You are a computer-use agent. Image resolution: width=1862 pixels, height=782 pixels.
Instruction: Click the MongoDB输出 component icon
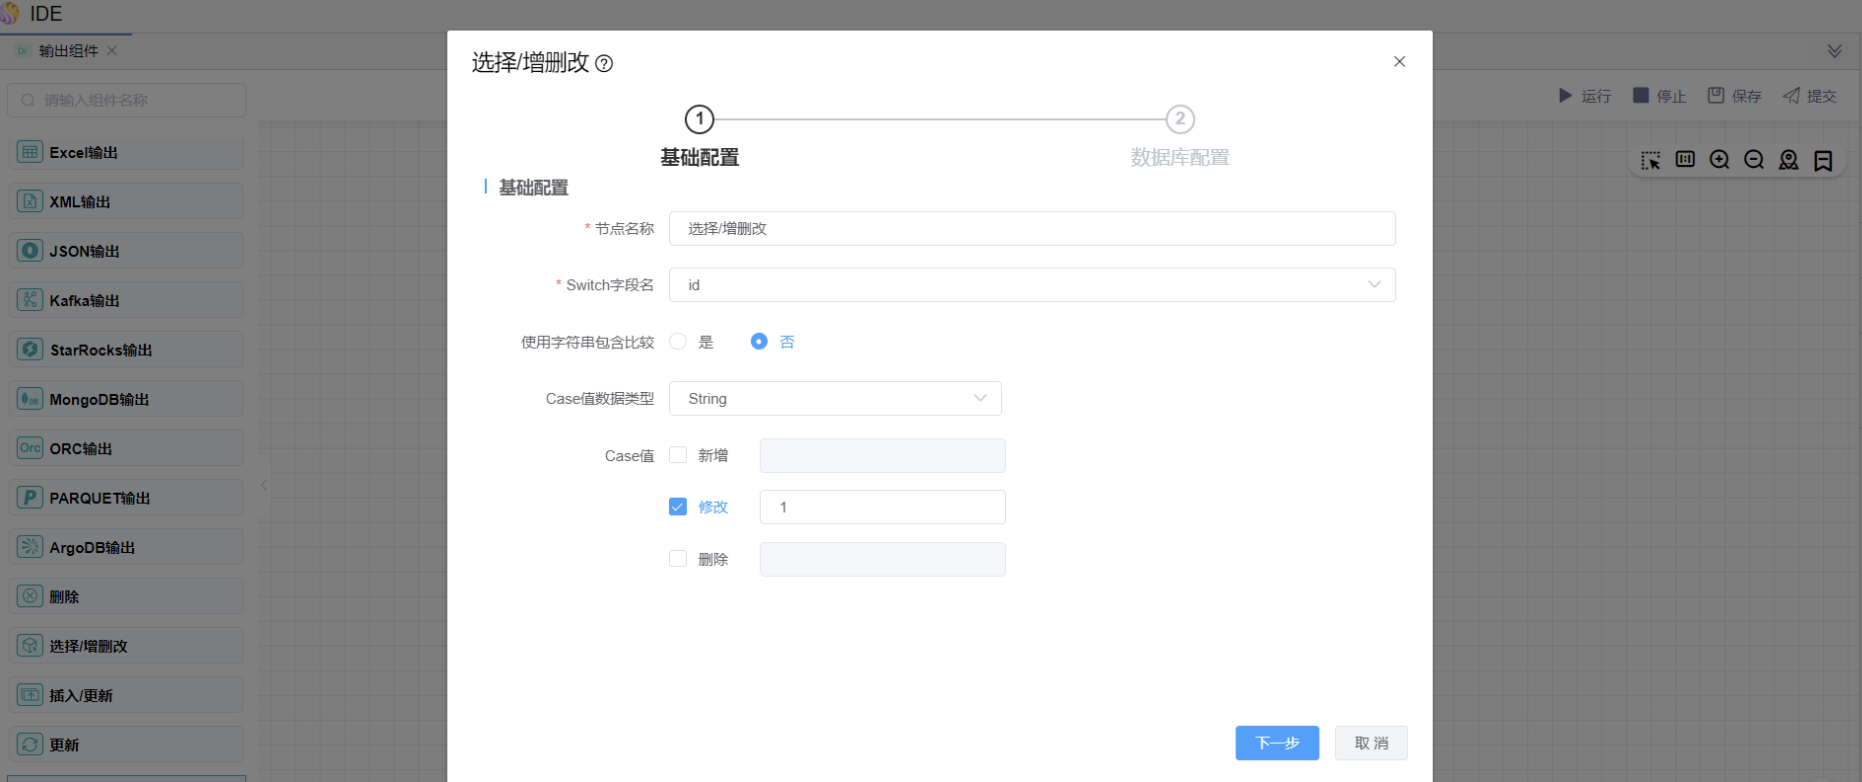click(x=30, y=399)
